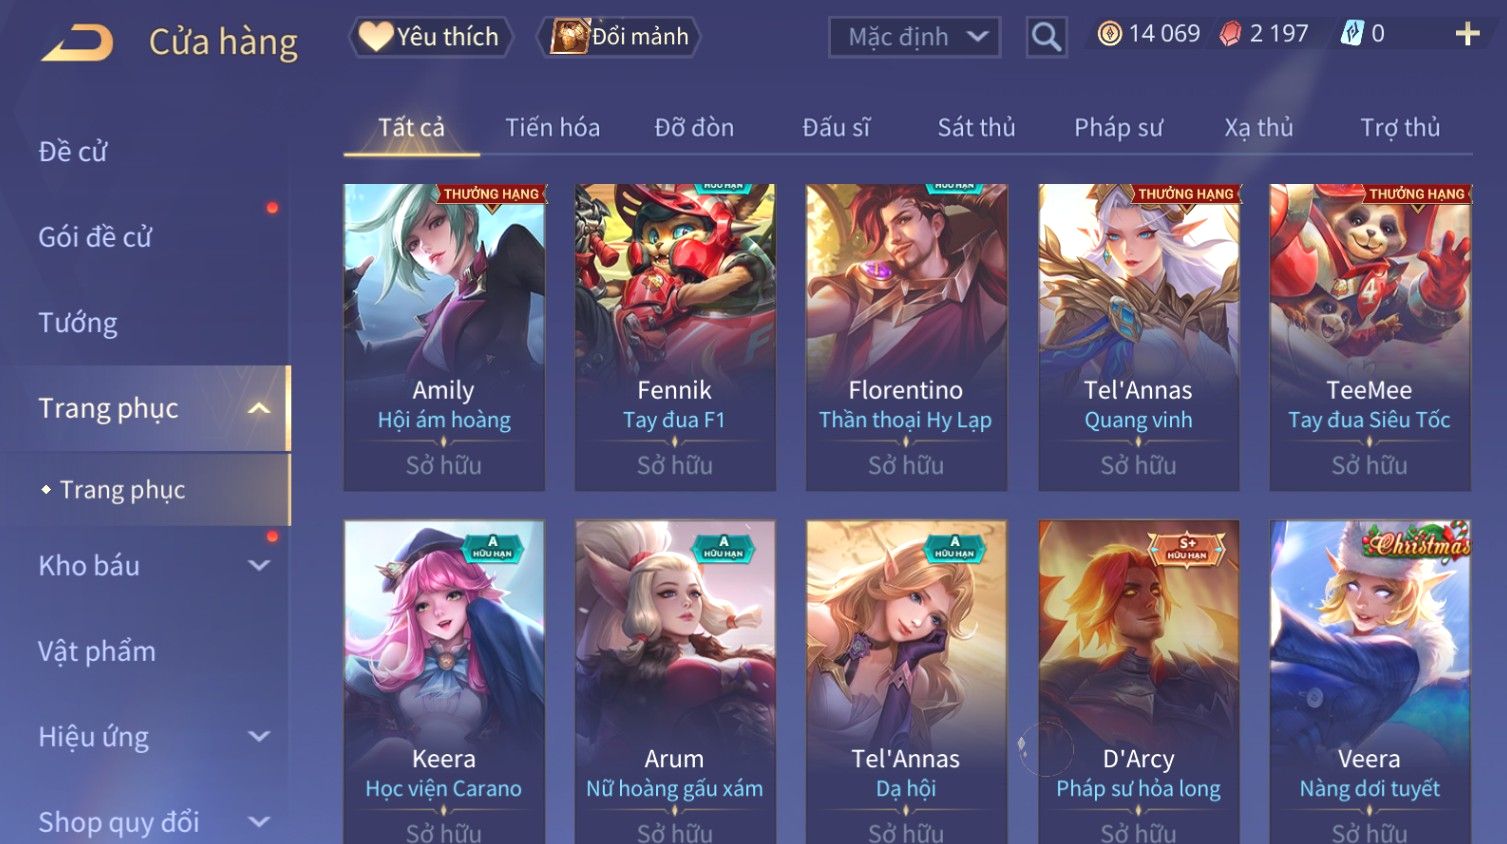Open Yêu thích heart favorites
Screen dimensions: 1507x844
(430, 37)
